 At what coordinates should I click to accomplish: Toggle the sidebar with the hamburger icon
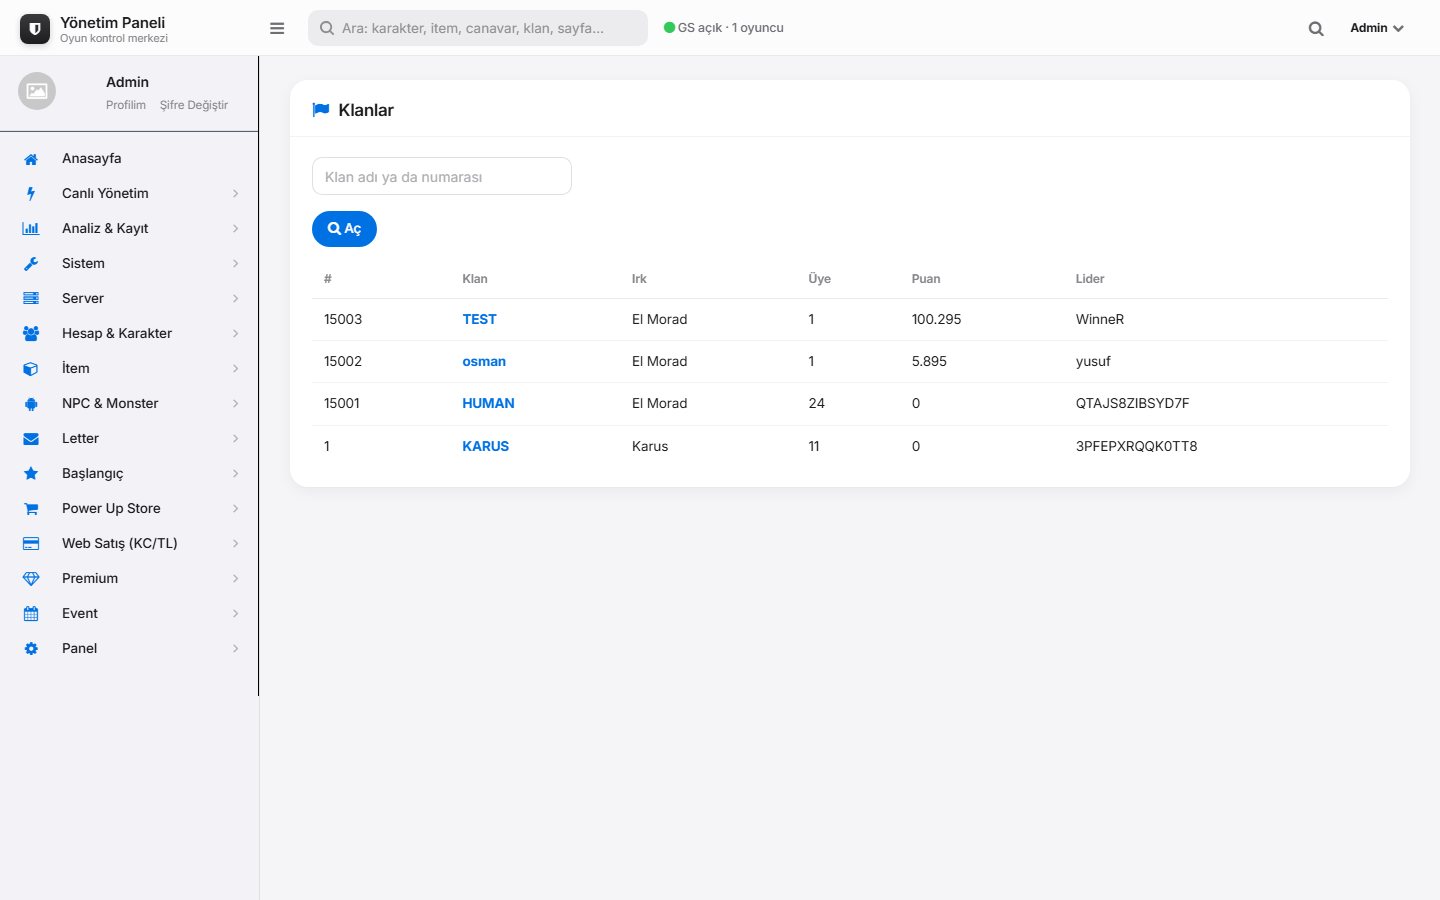pyautogui.click(x=277, y=28)
